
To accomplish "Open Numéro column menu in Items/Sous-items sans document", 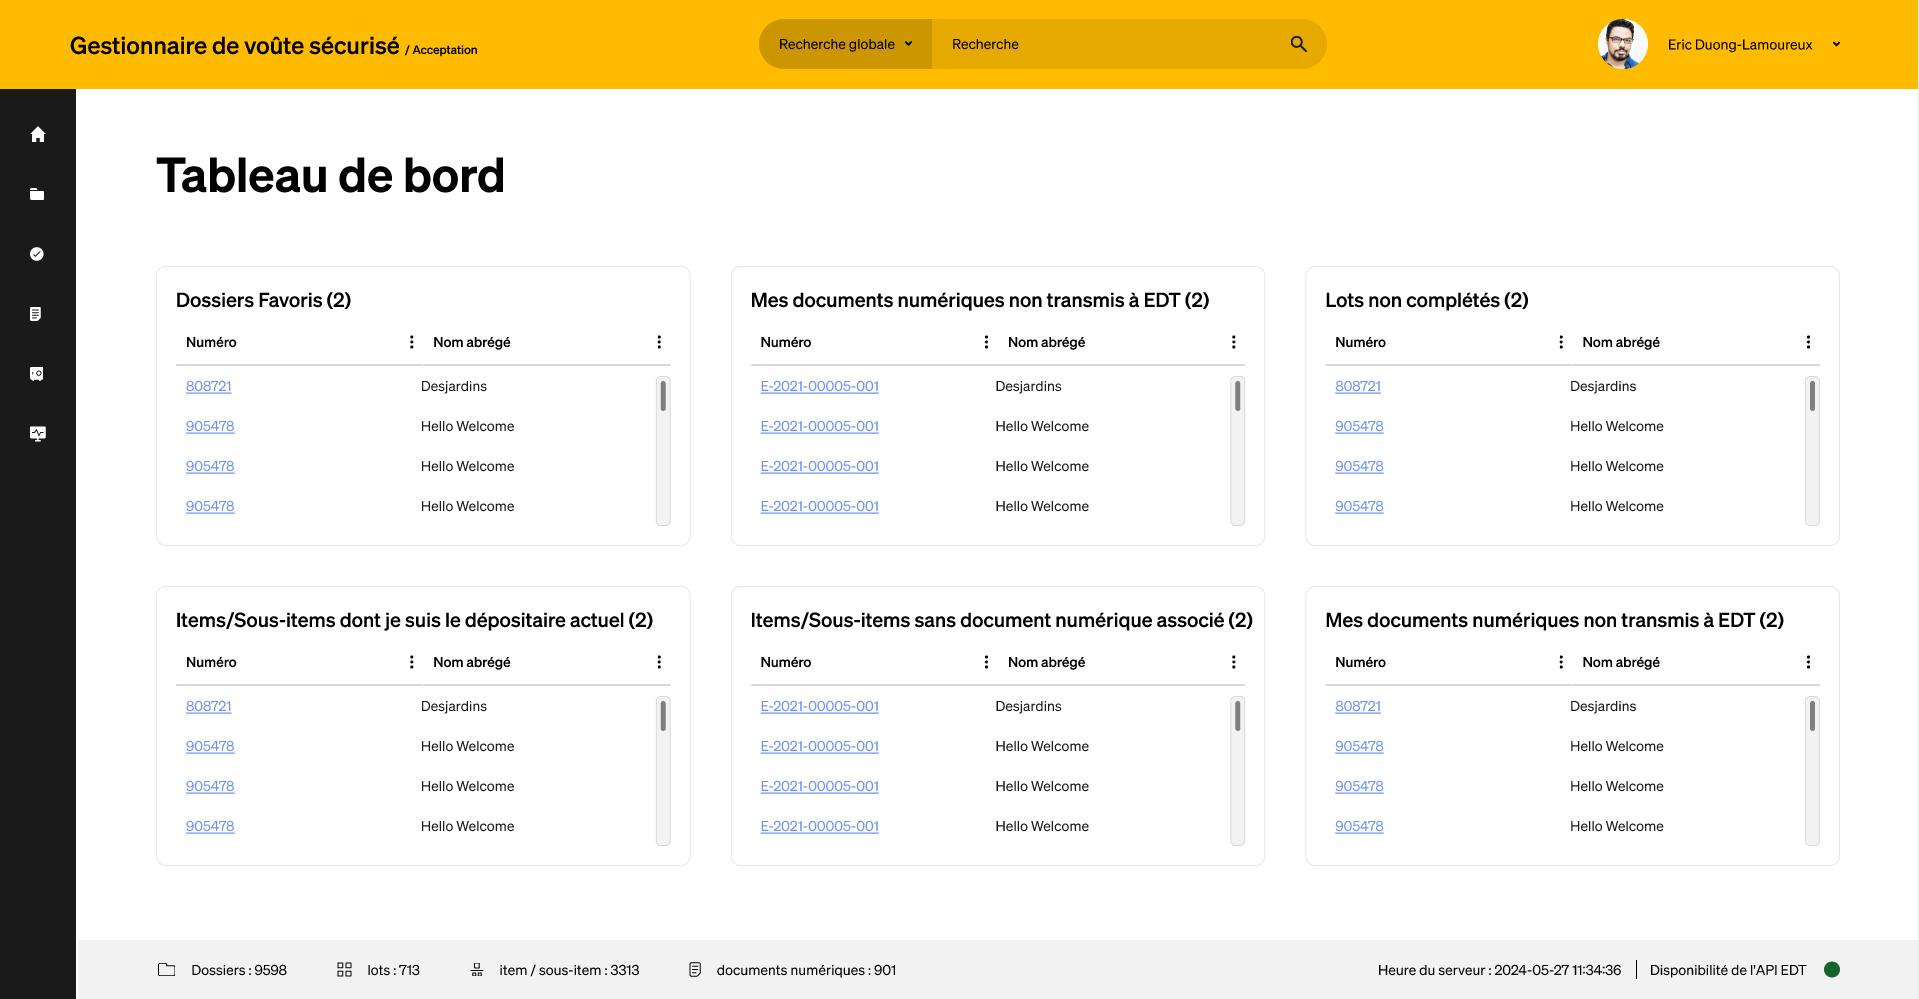I will 986,662.
